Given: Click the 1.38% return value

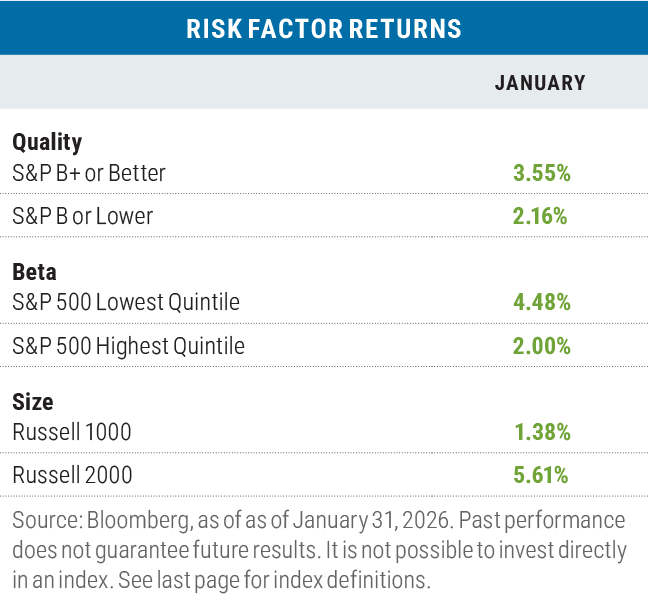Looking at the screenshot, I should pyautogui.click(x=541, y=432).
